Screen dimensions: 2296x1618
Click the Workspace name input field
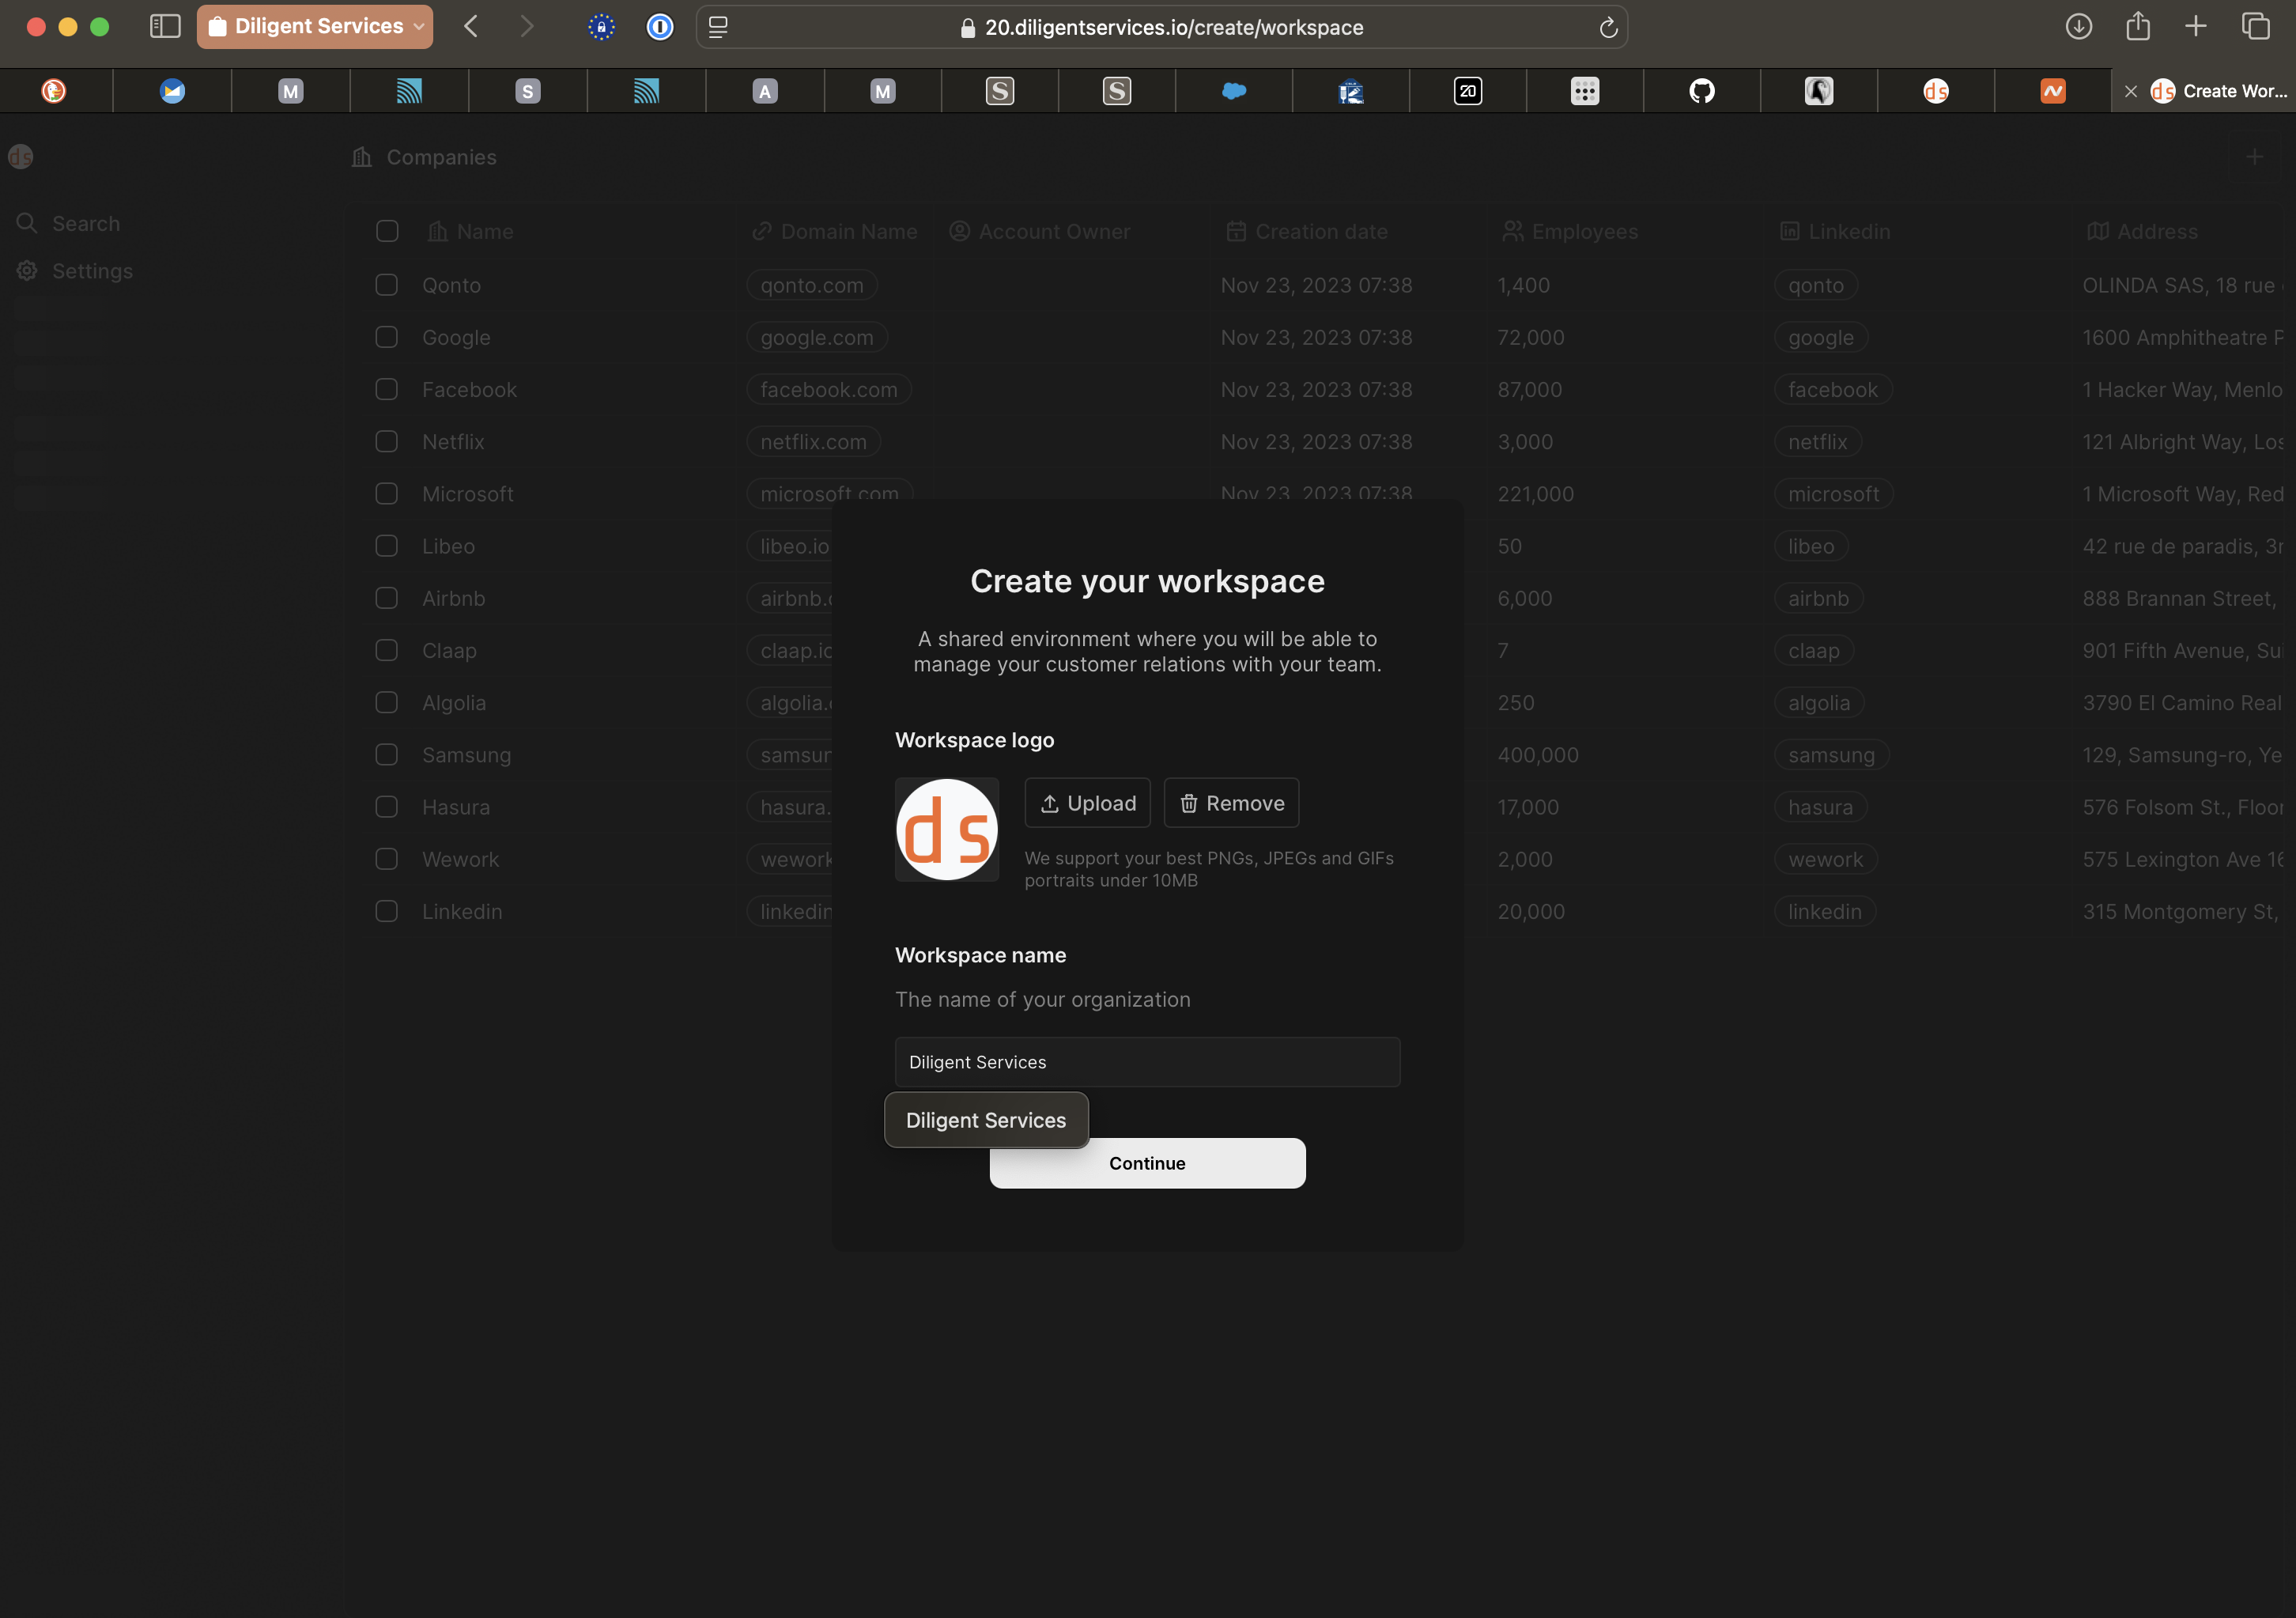click(1147, 1062)
